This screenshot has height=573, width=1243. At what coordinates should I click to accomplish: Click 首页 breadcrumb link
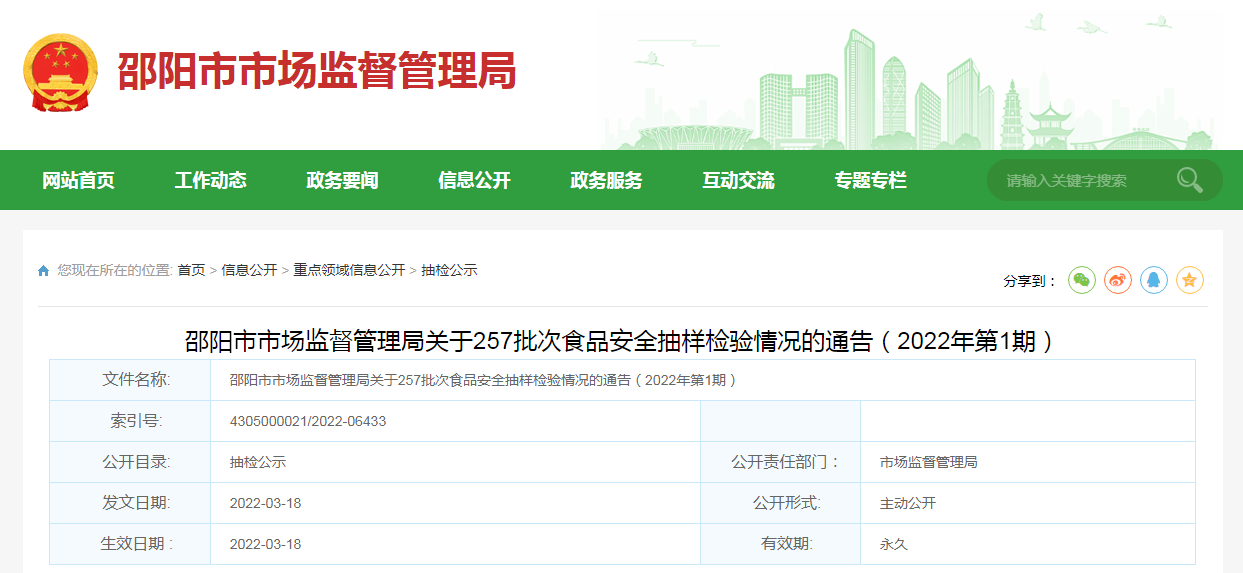click(x=191, y=270)
